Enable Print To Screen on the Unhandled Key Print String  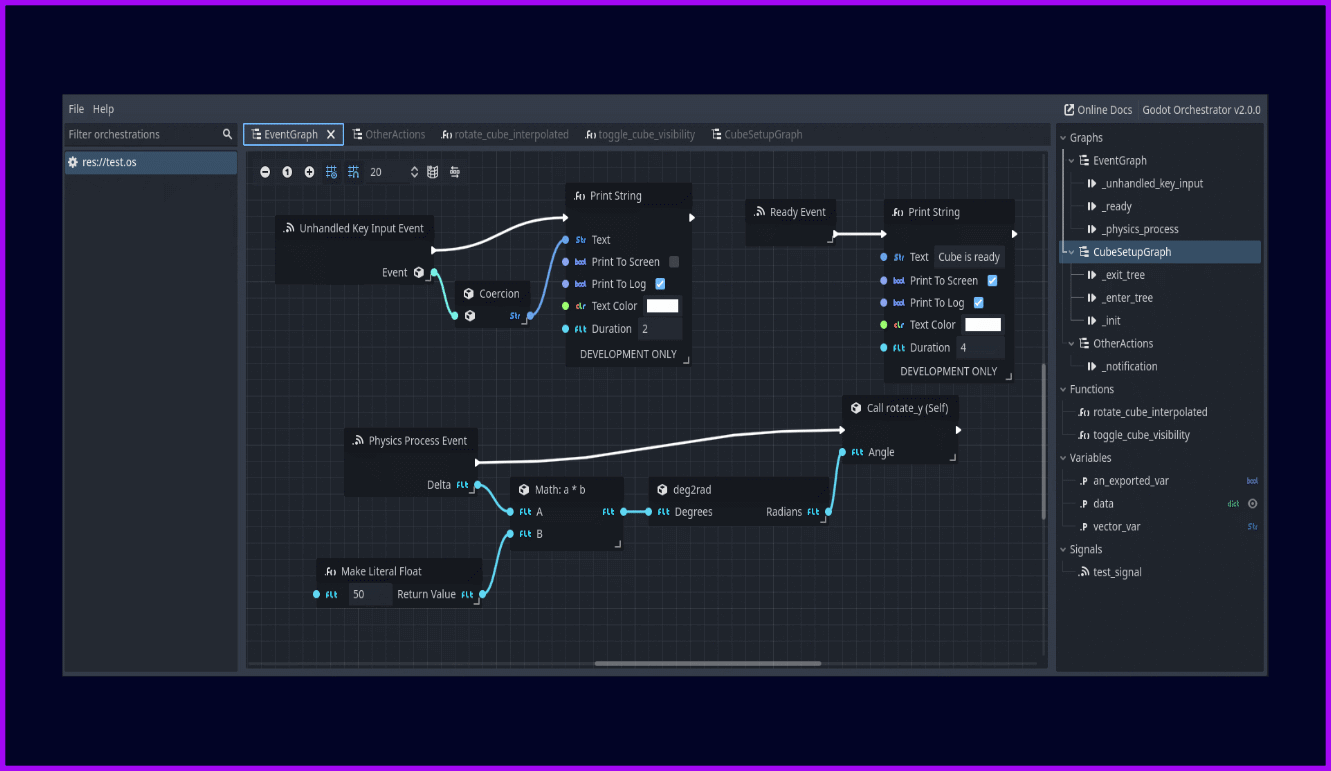pos(674,262)
